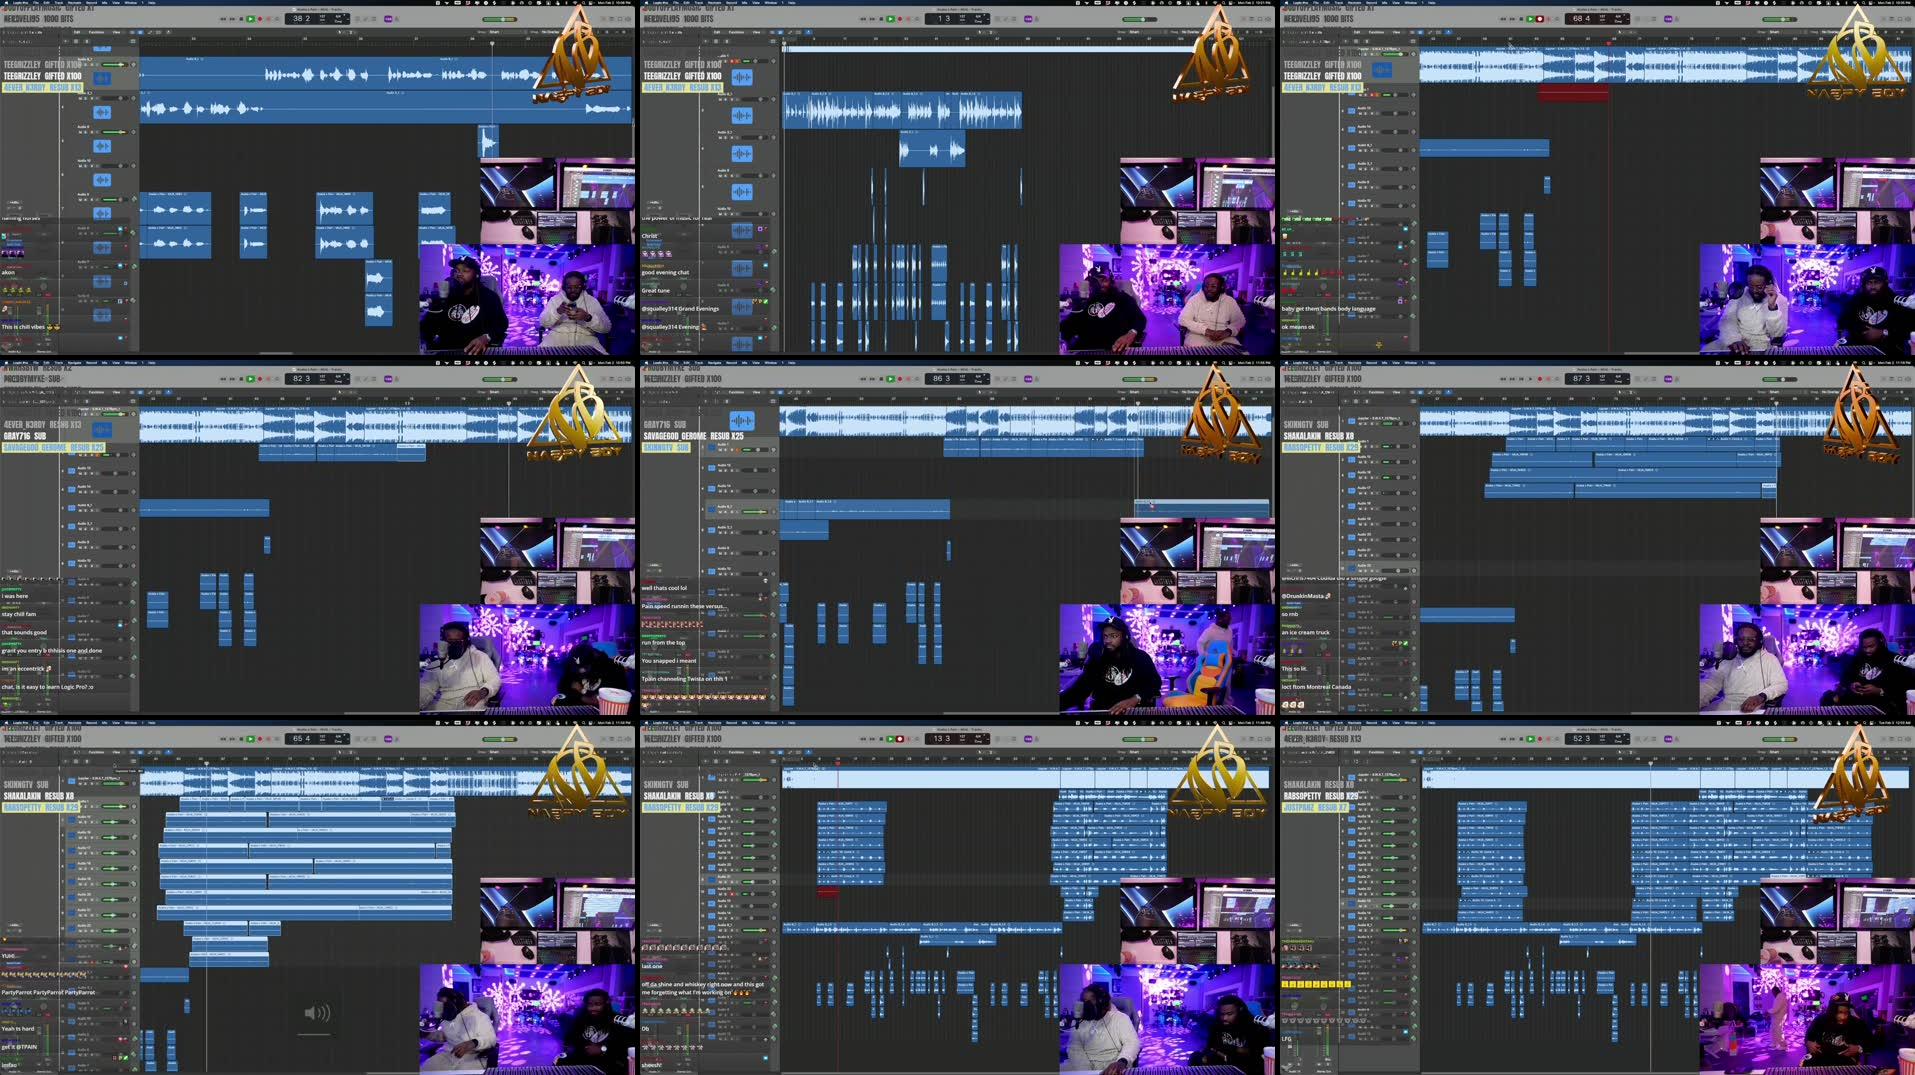Open the Track menu in the Logic Pro menu bar

tap(58, 3)
